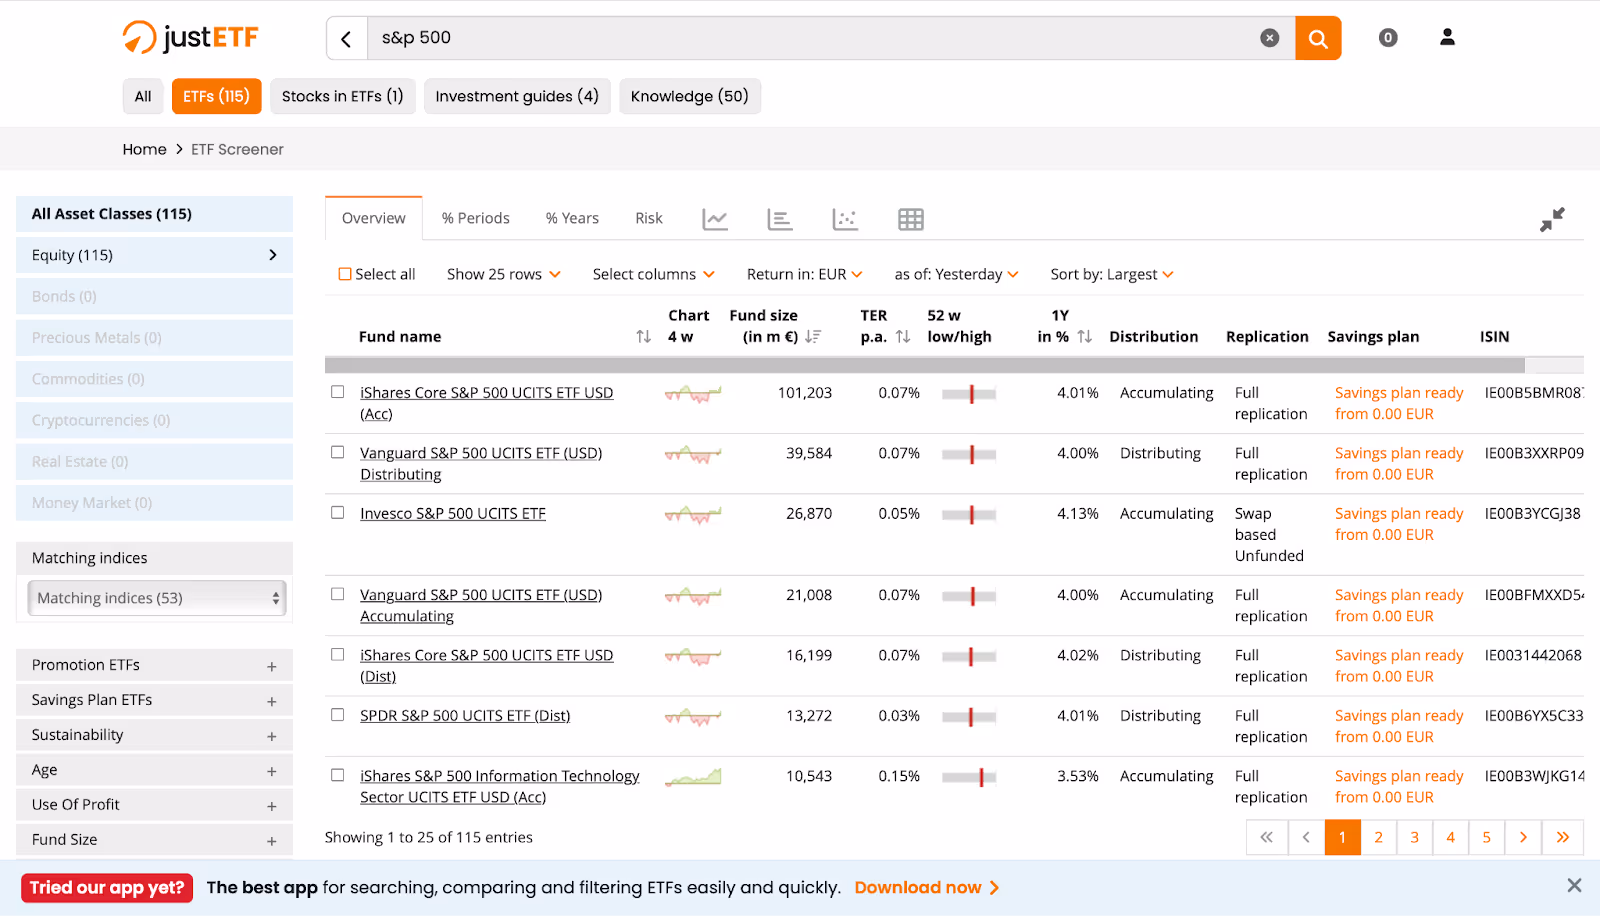Select ETFs (115) search tab
1600x916 pixels.
(x=216, y=96)
